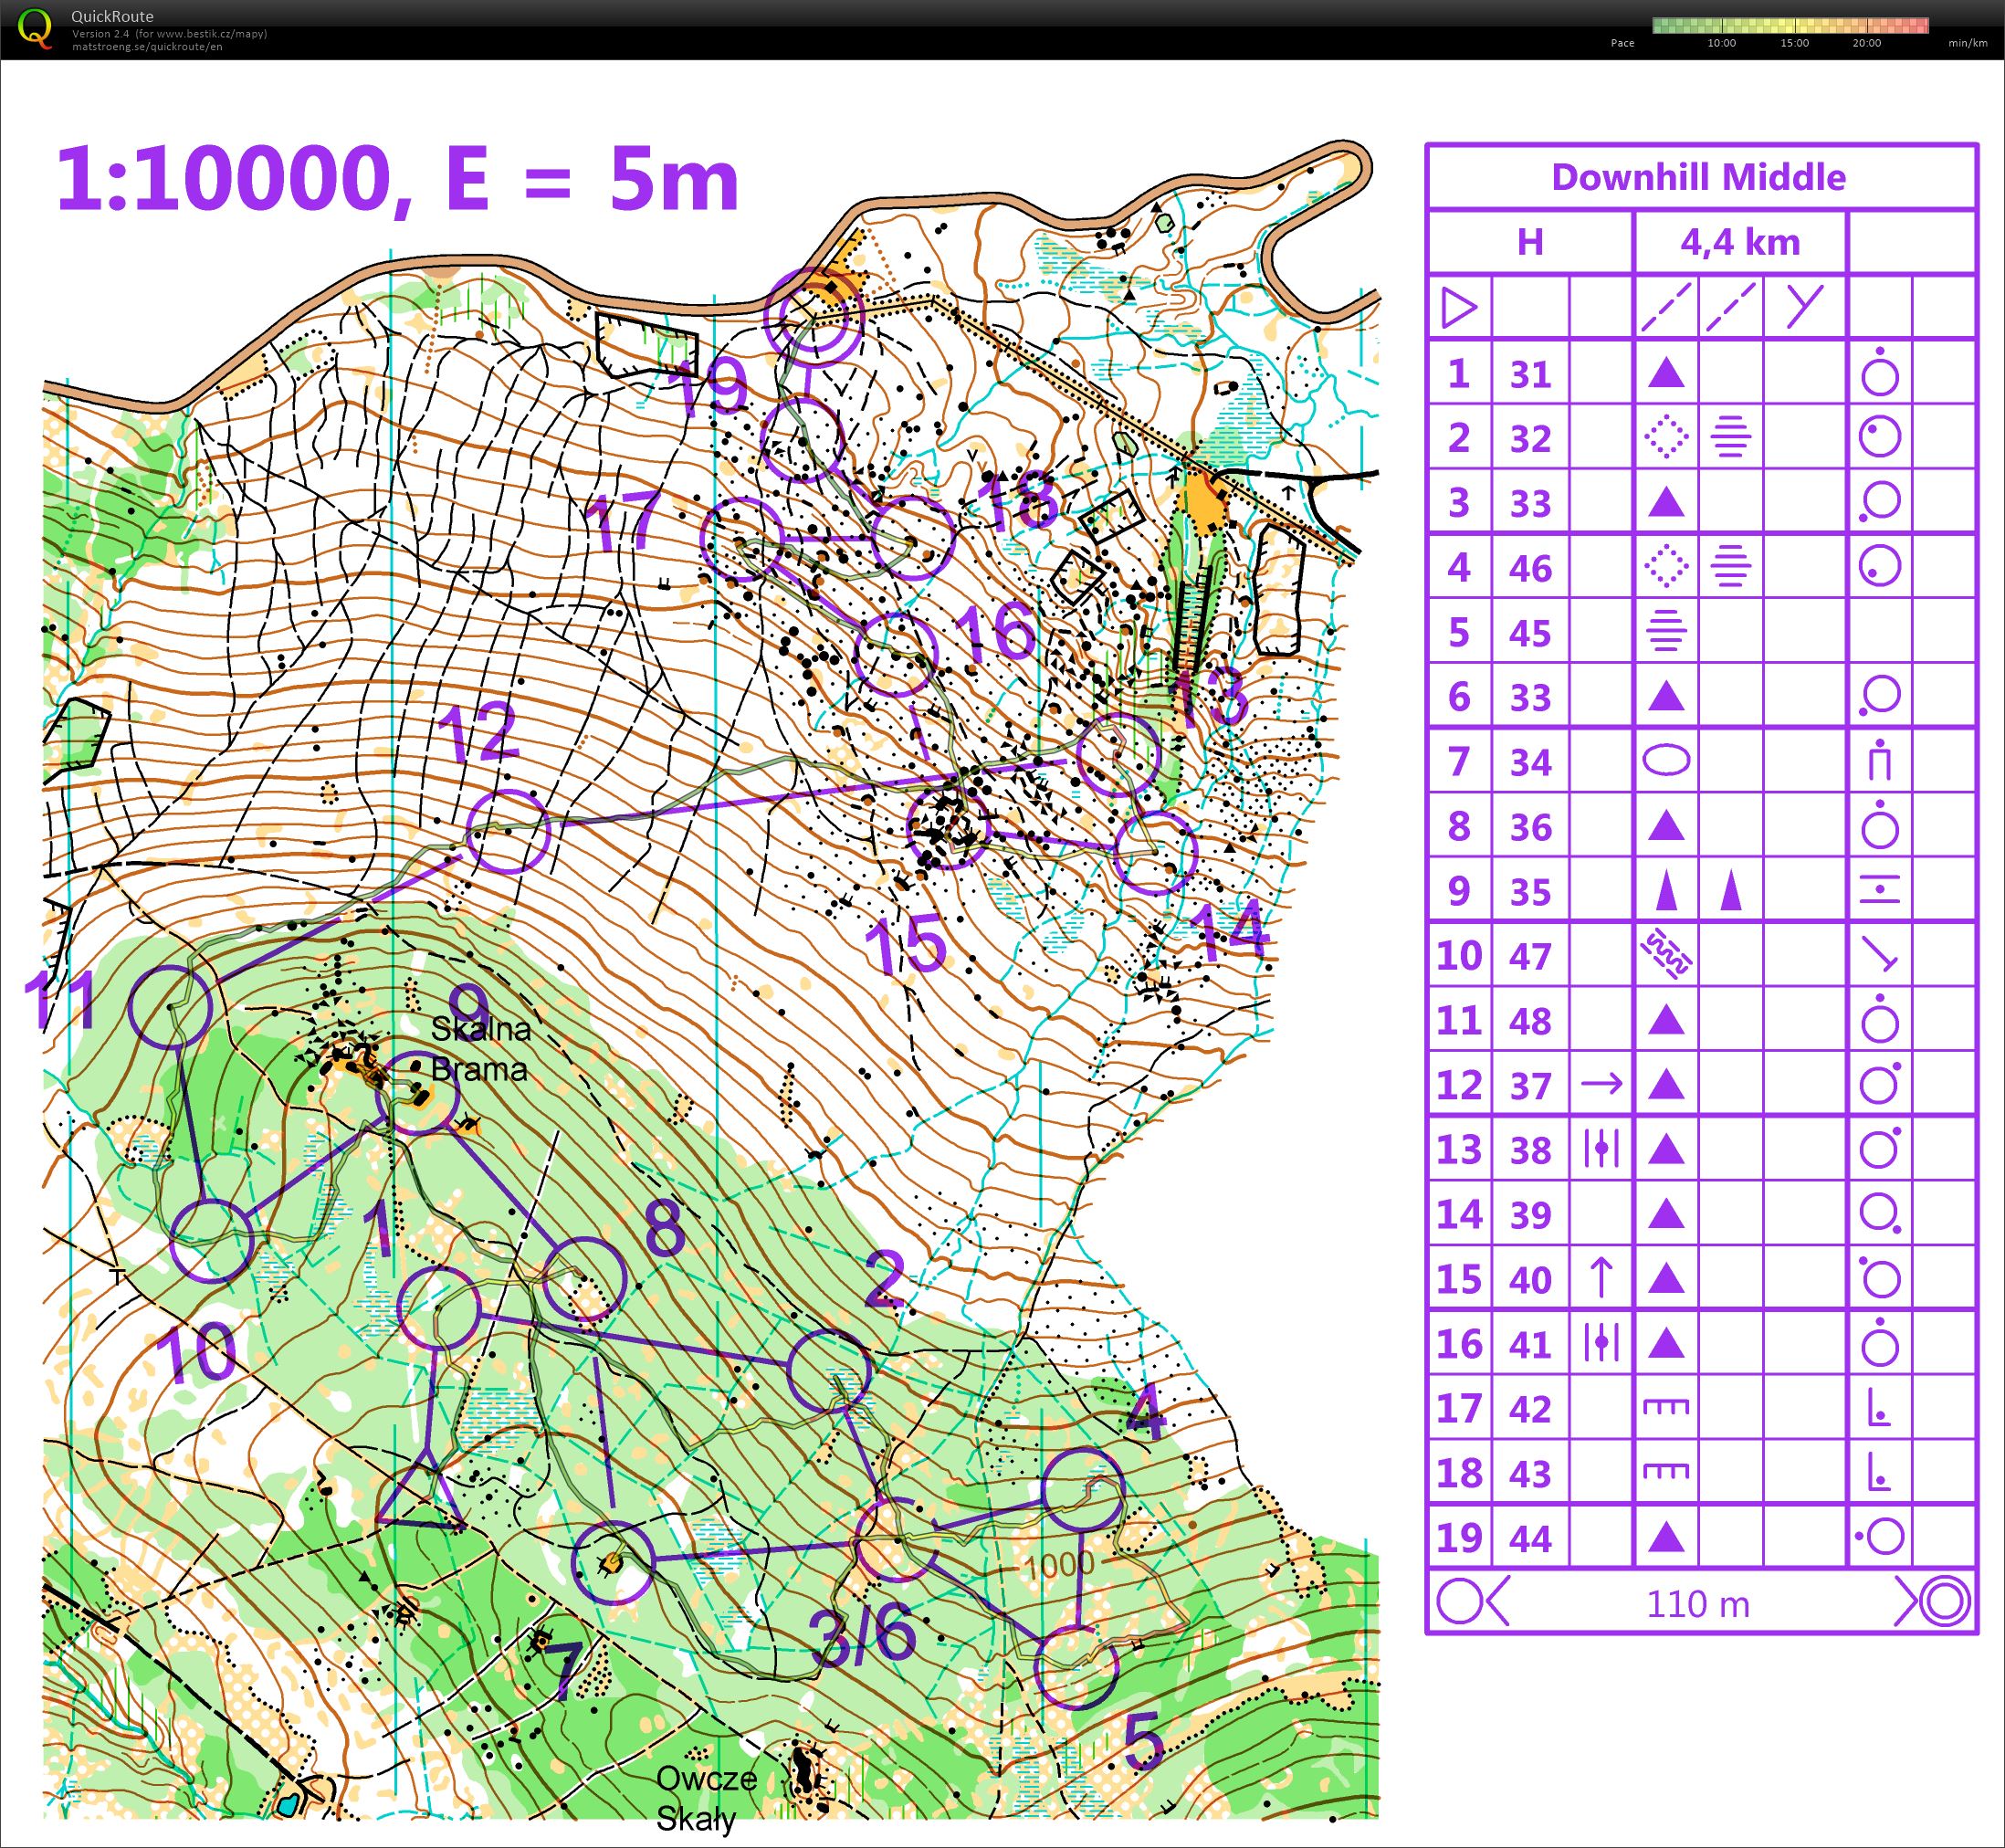
Task: Click the QuickRoute Q logo icon
Action: click(x=40, y=30)
